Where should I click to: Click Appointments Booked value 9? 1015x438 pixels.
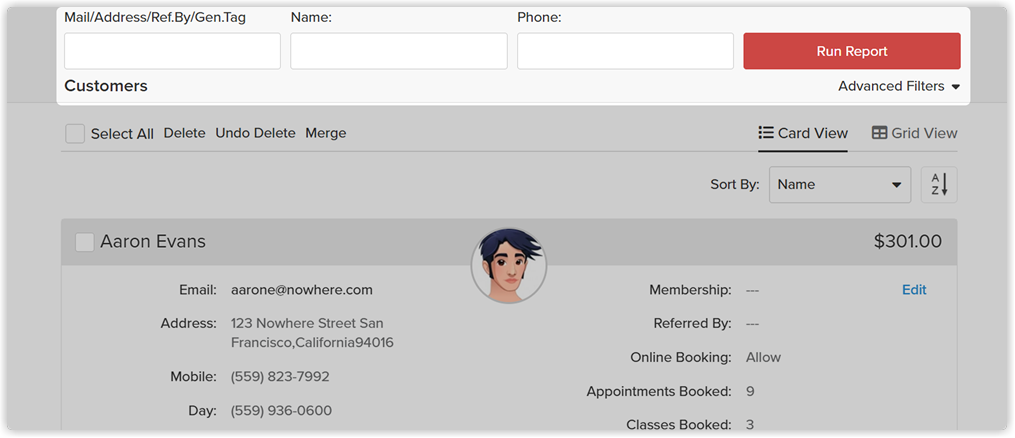coord(750,391)
